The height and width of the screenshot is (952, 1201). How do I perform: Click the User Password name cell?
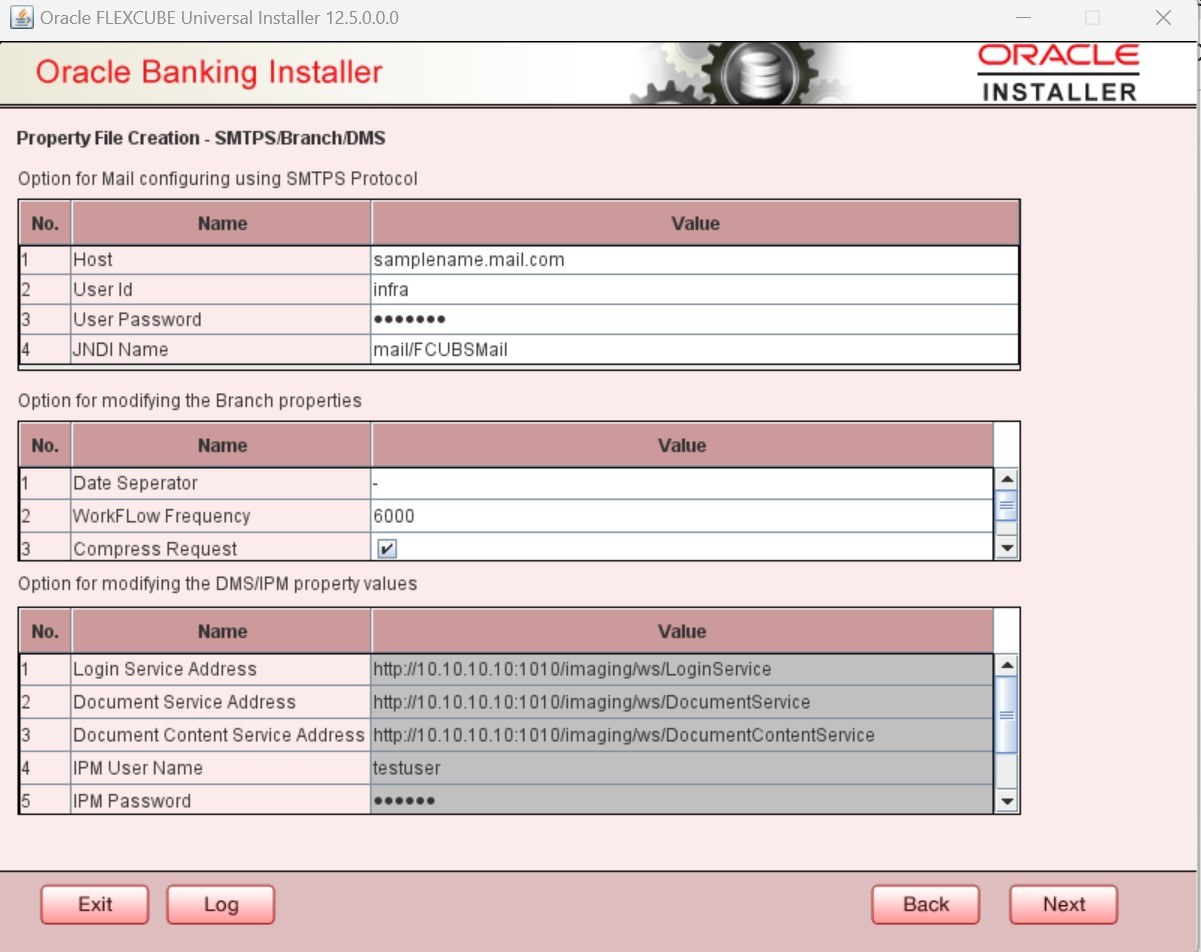coord(221,320)
